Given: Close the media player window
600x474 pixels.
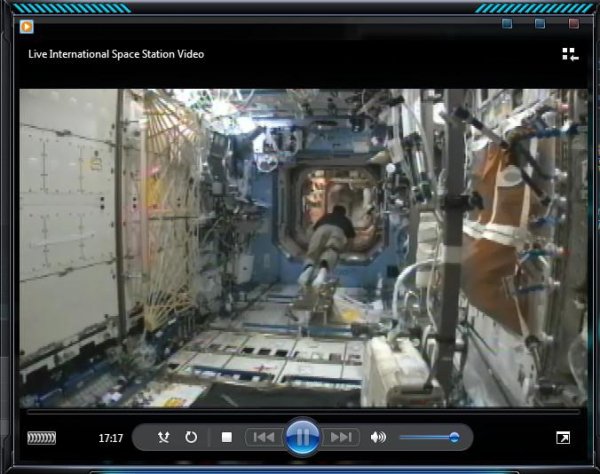Looking at the screenshot, I should click(x=574, y=24).
